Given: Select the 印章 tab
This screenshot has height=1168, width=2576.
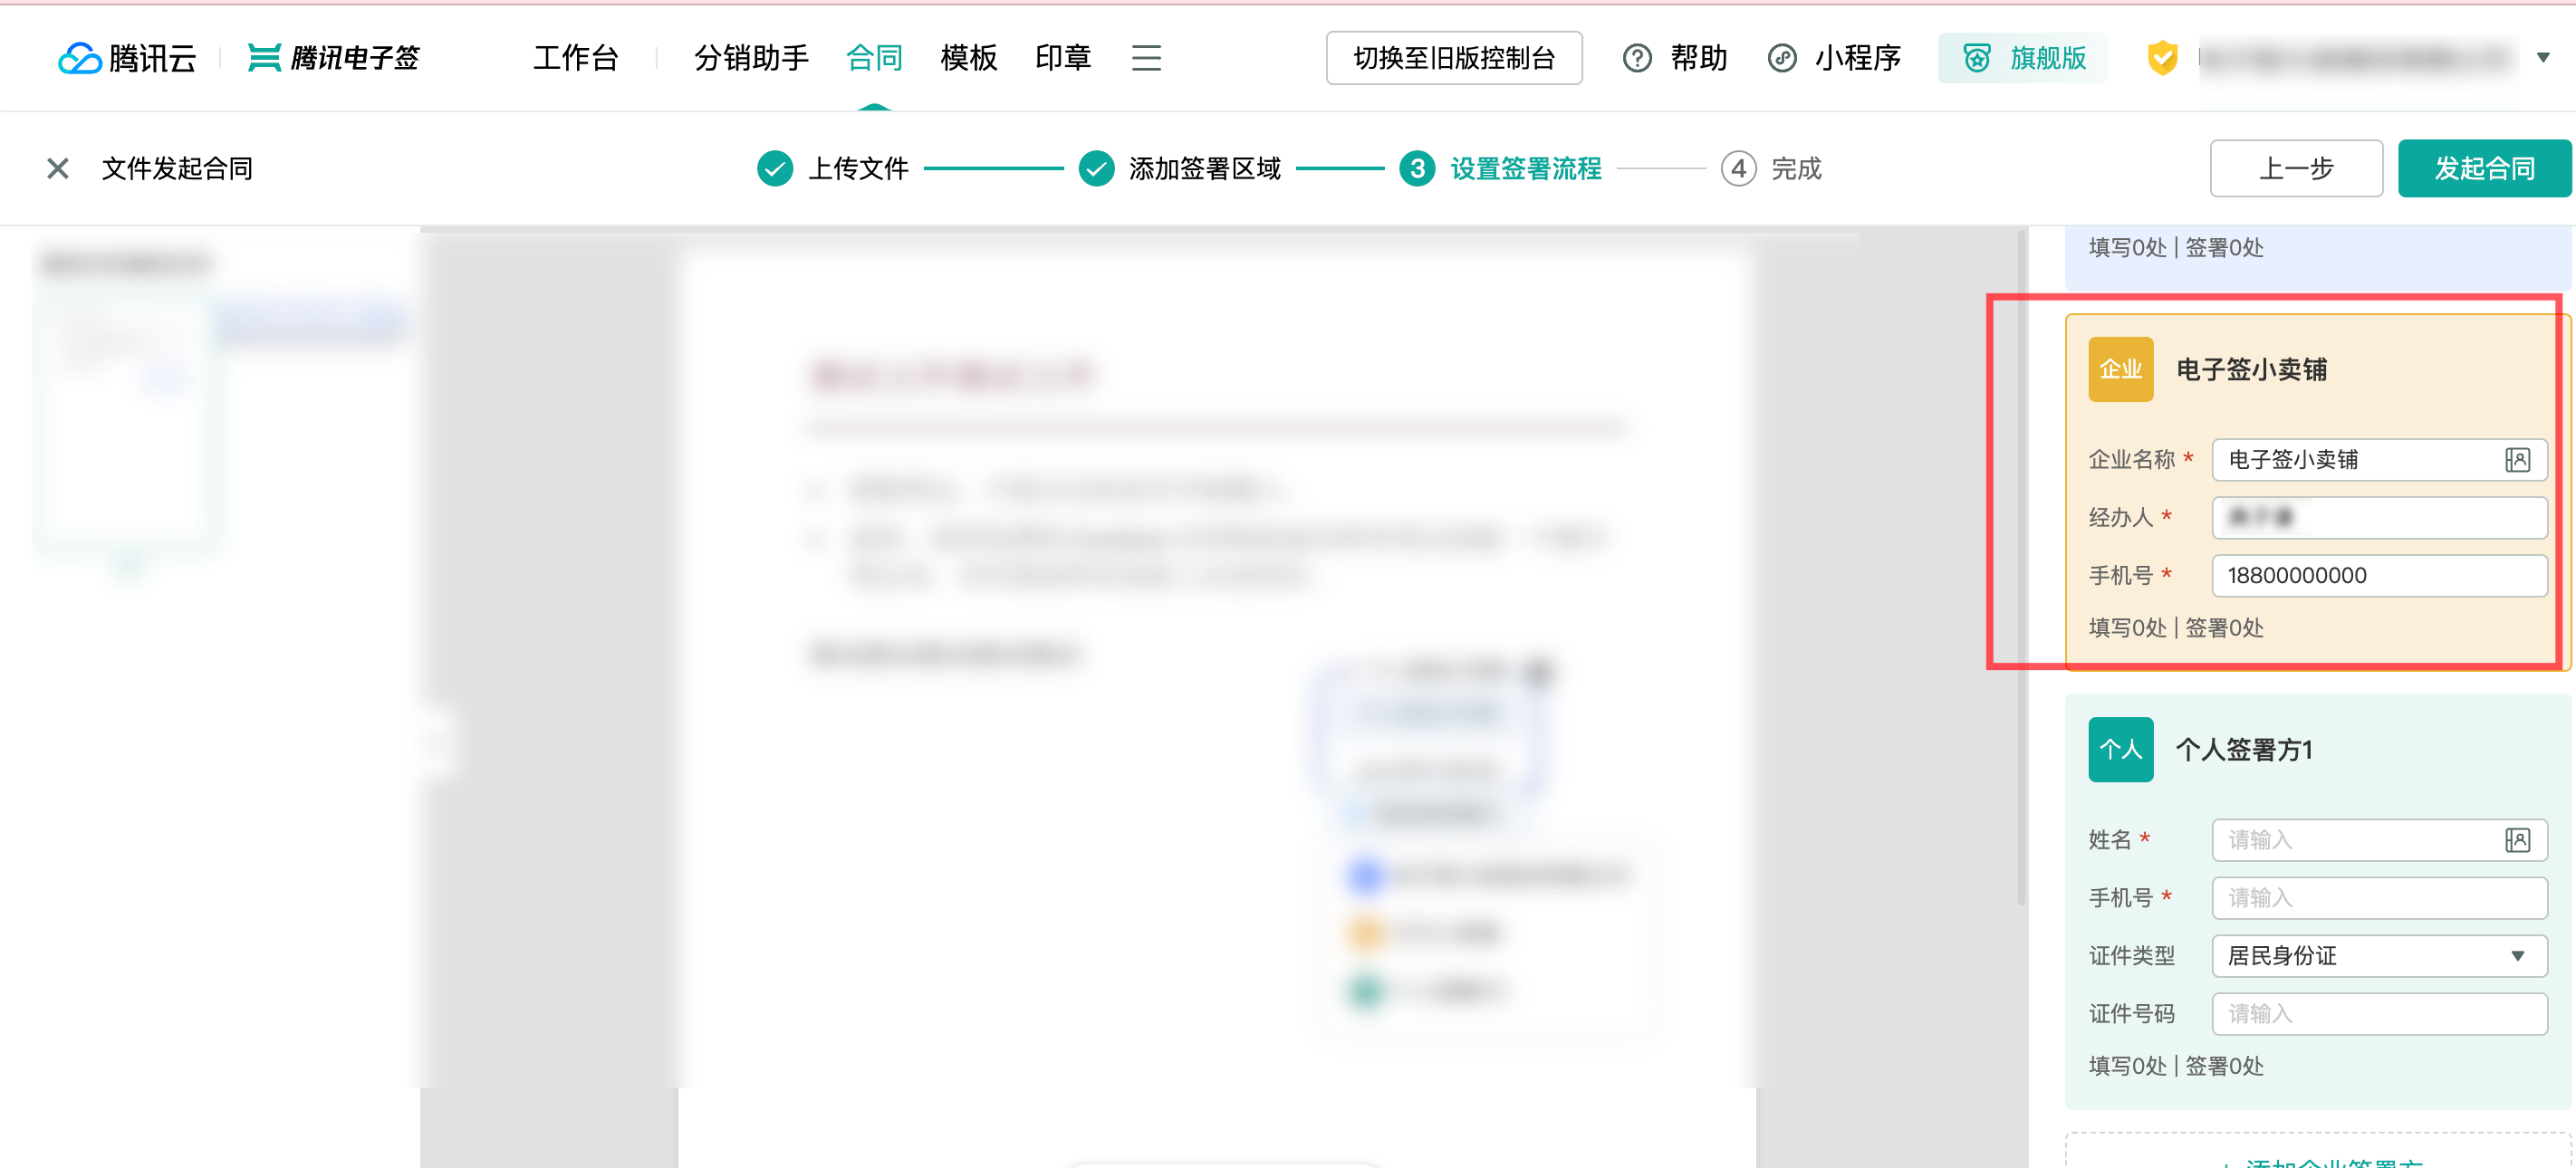Looking at the screenshot, I should (1064, 58).
